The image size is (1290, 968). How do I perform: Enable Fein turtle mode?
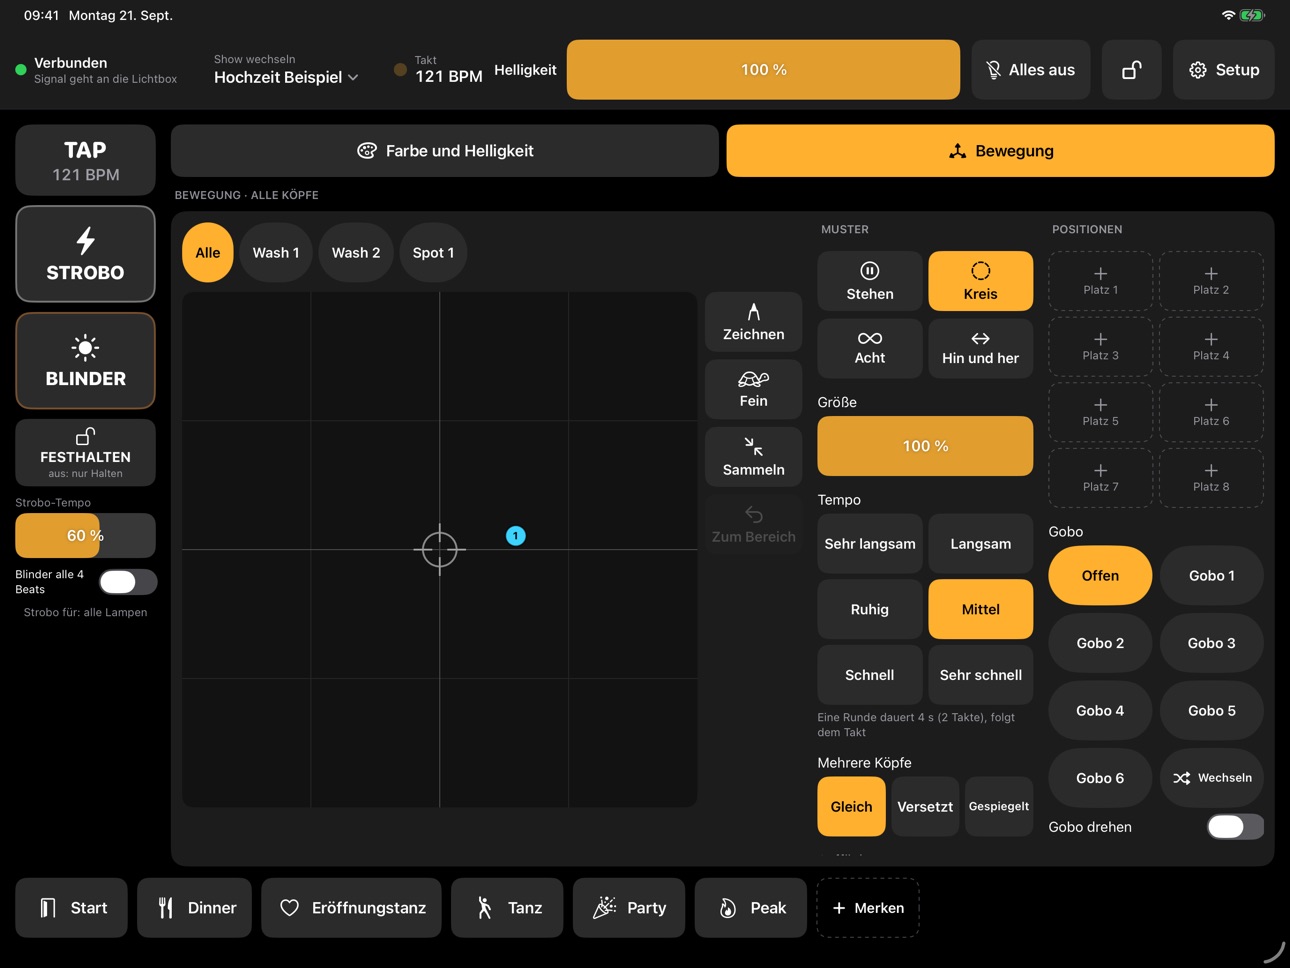point(753,389)
